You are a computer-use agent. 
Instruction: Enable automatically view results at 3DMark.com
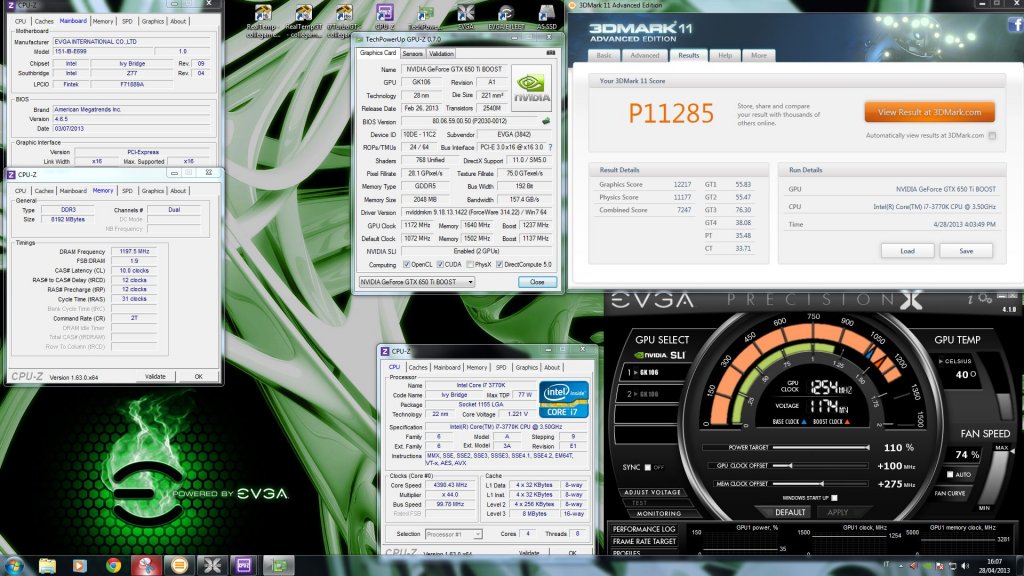click(x=992, y=136)
